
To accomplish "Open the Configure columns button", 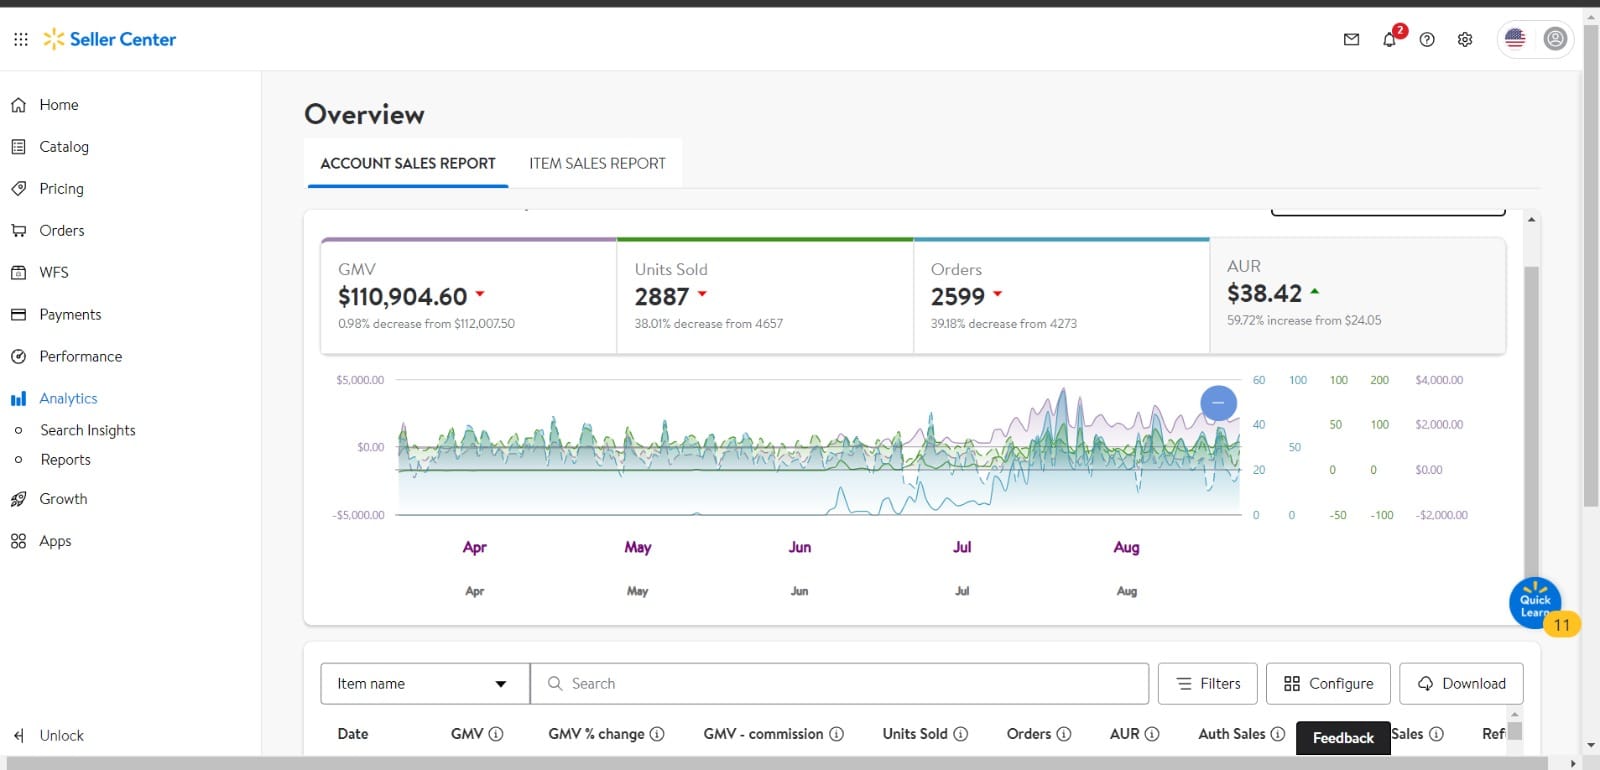I will [x=1328, y=684].
